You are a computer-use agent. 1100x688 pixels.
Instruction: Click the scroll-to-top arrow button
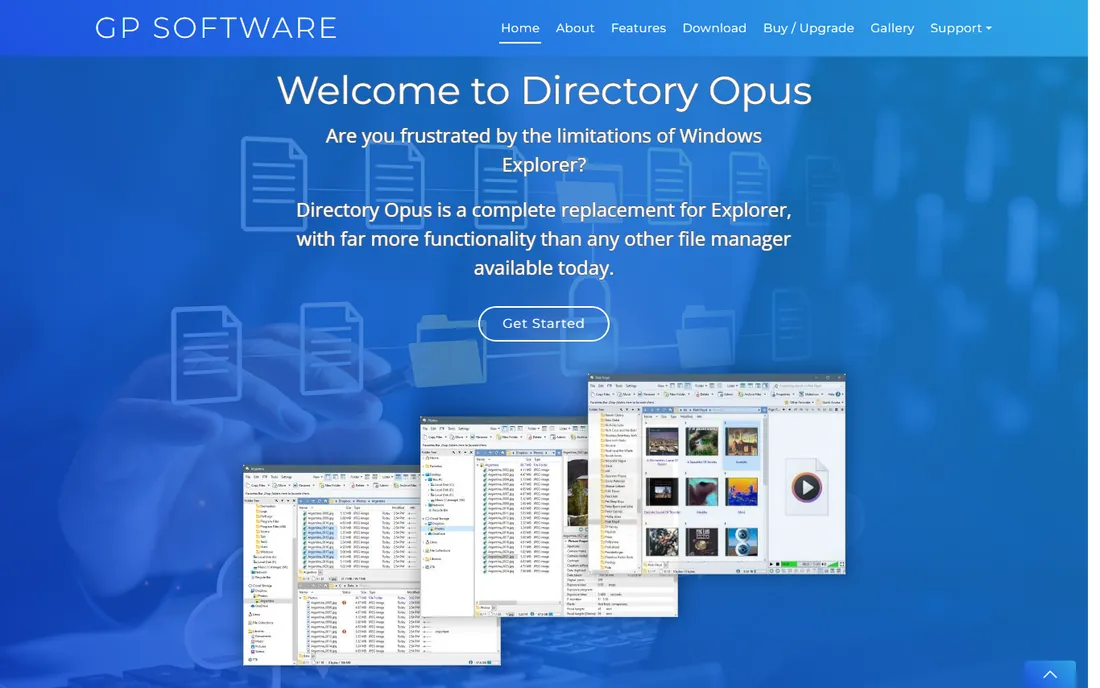click(x=1049, y=674)
